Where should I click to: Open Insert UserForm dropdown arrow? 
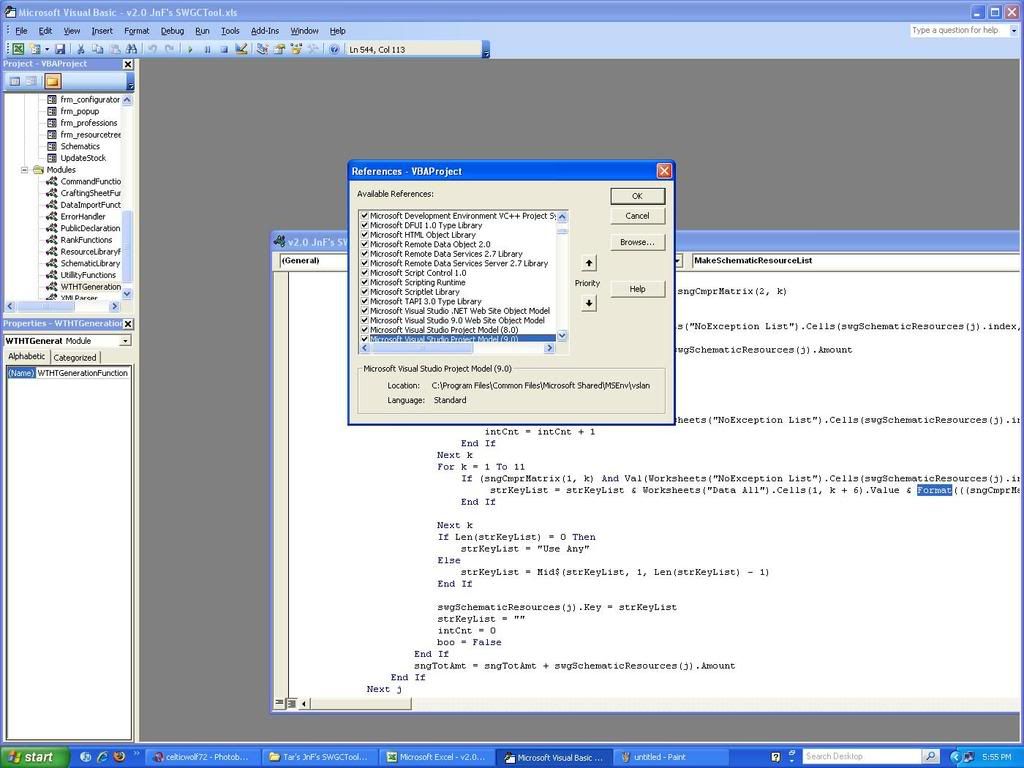tap(46, 49)
